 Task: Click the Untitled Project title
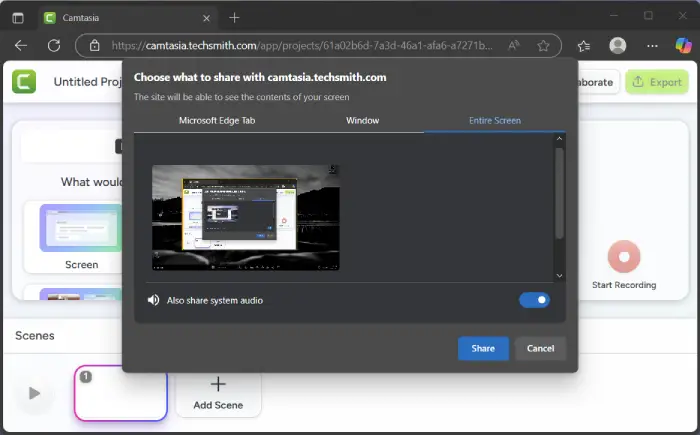click(x=88, y=82)
